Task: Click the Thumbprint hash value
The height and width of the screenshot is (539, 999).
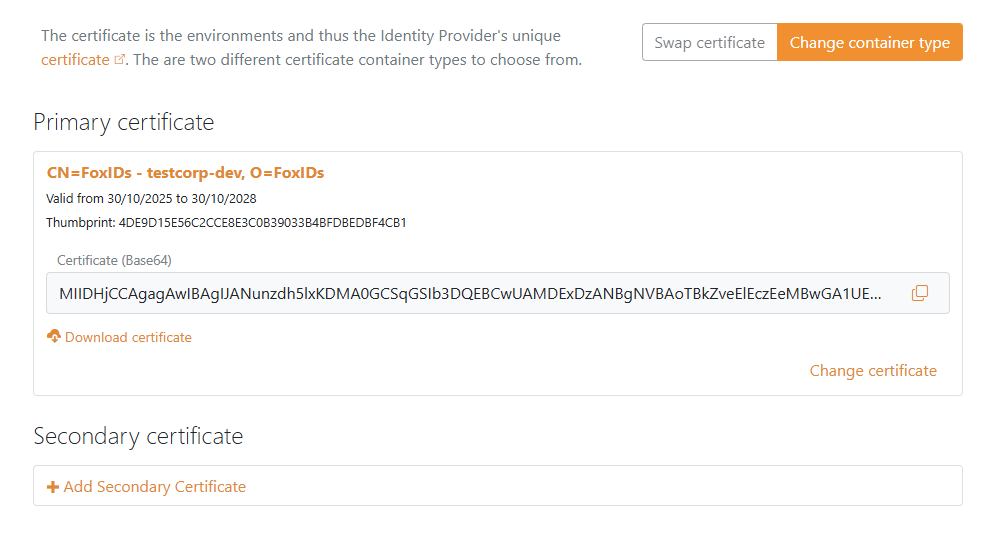Action: click(262, 222)
